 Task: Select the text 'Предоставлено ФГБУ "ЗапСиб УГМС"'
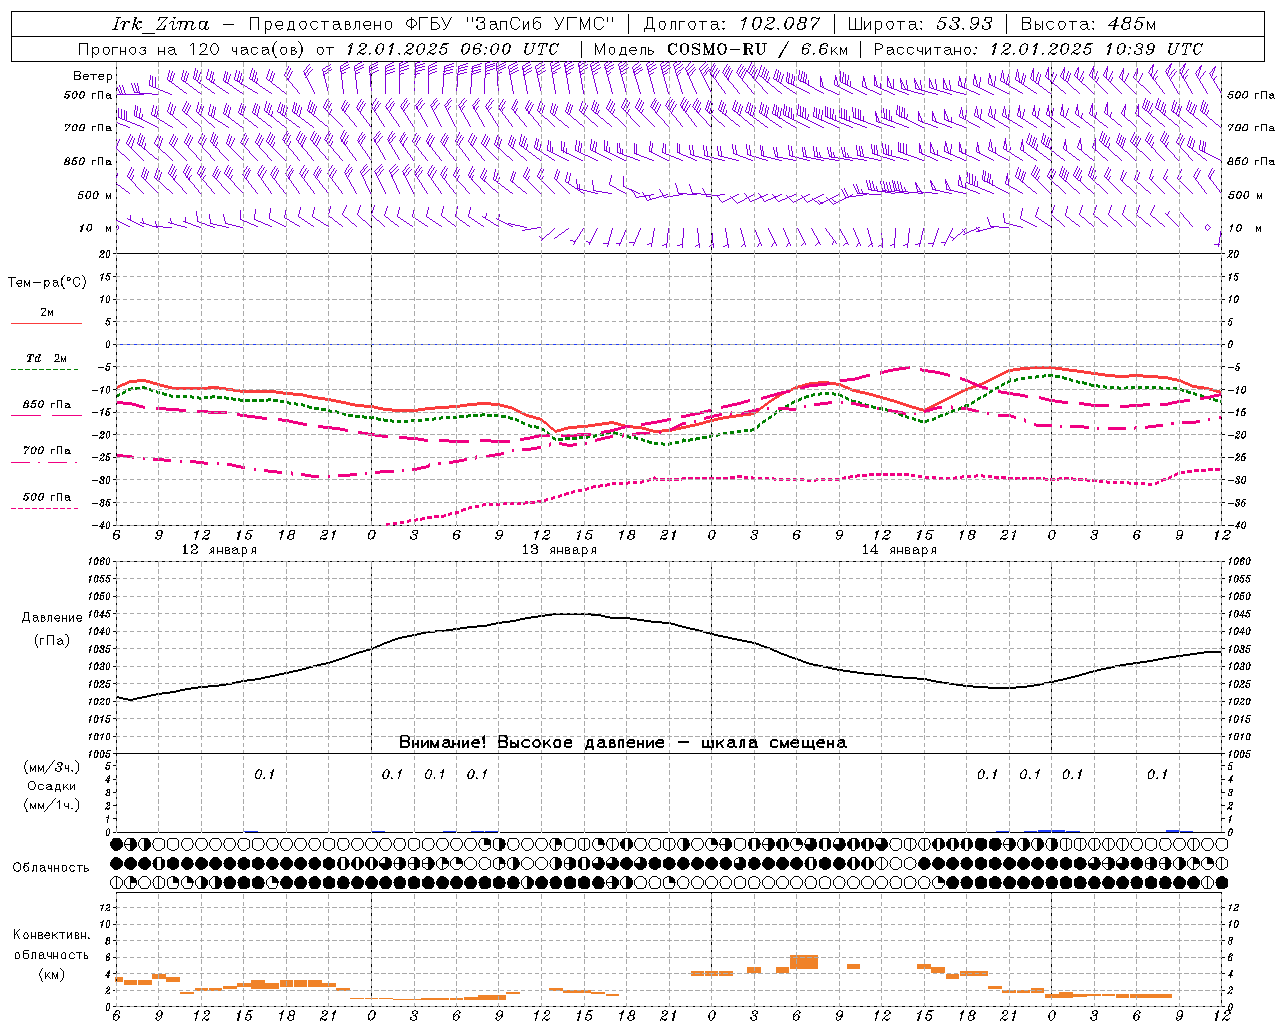click(x=431, y=24)
